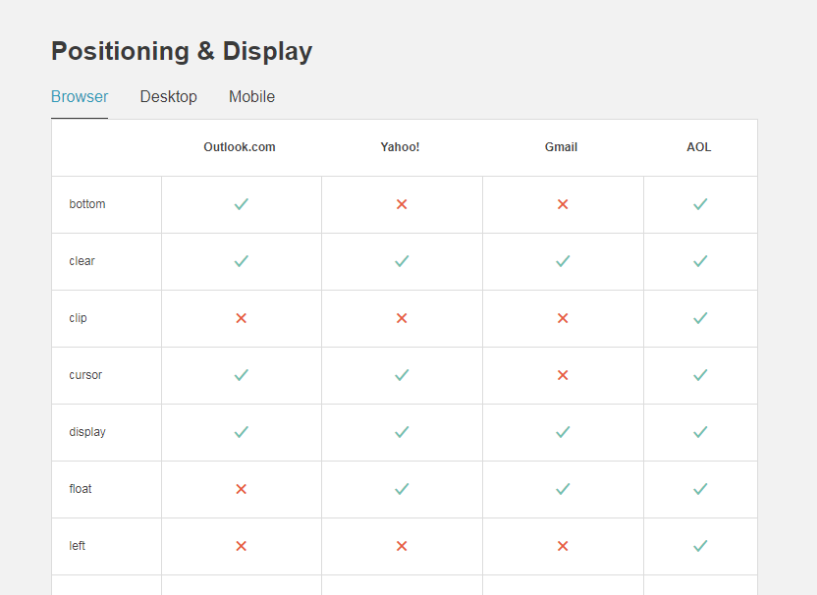The width and height of the screenshot is (817, 595).
Task: Select the 'cursor' property row label
Action: [x=85, y=375]
